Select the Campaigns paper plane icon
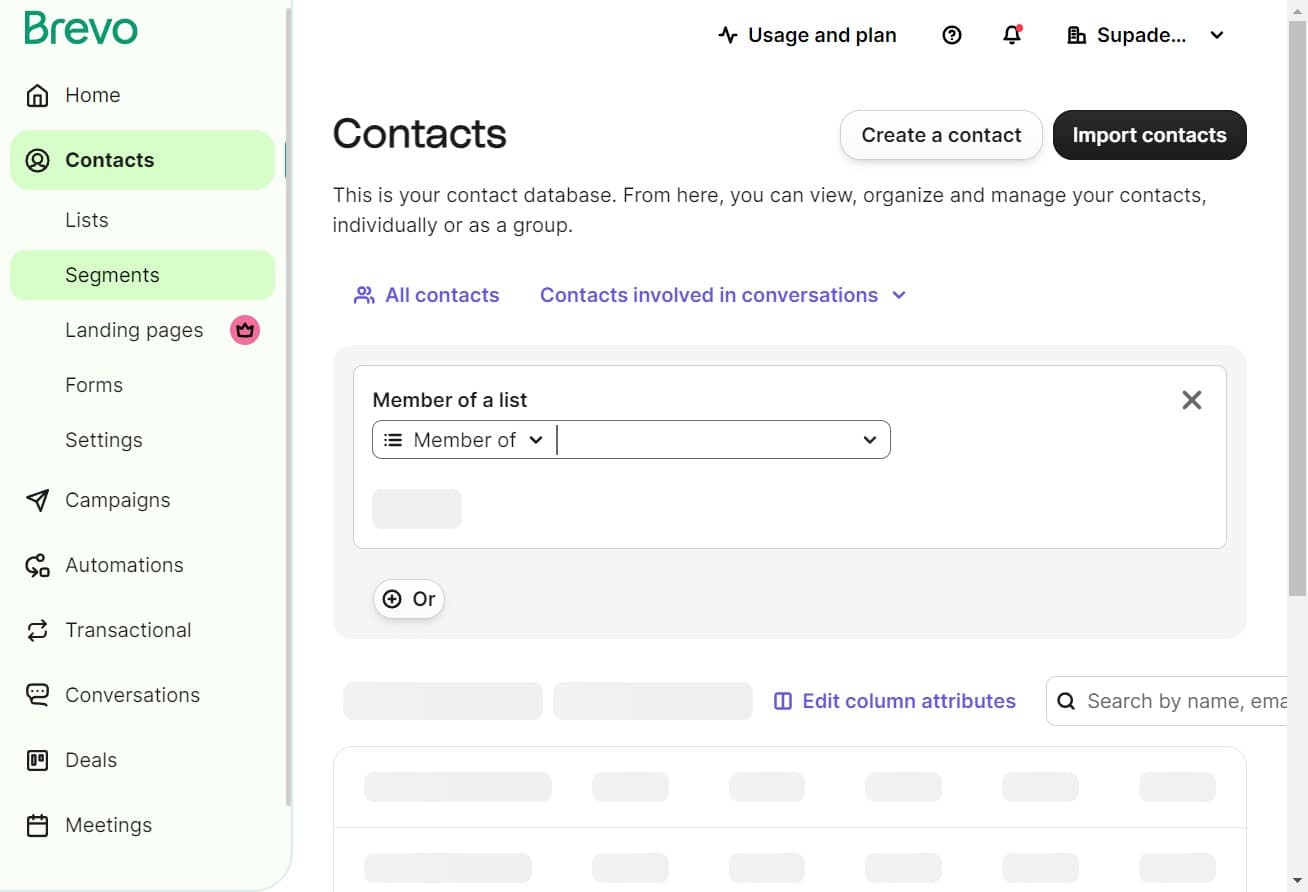 click(37, 500)
